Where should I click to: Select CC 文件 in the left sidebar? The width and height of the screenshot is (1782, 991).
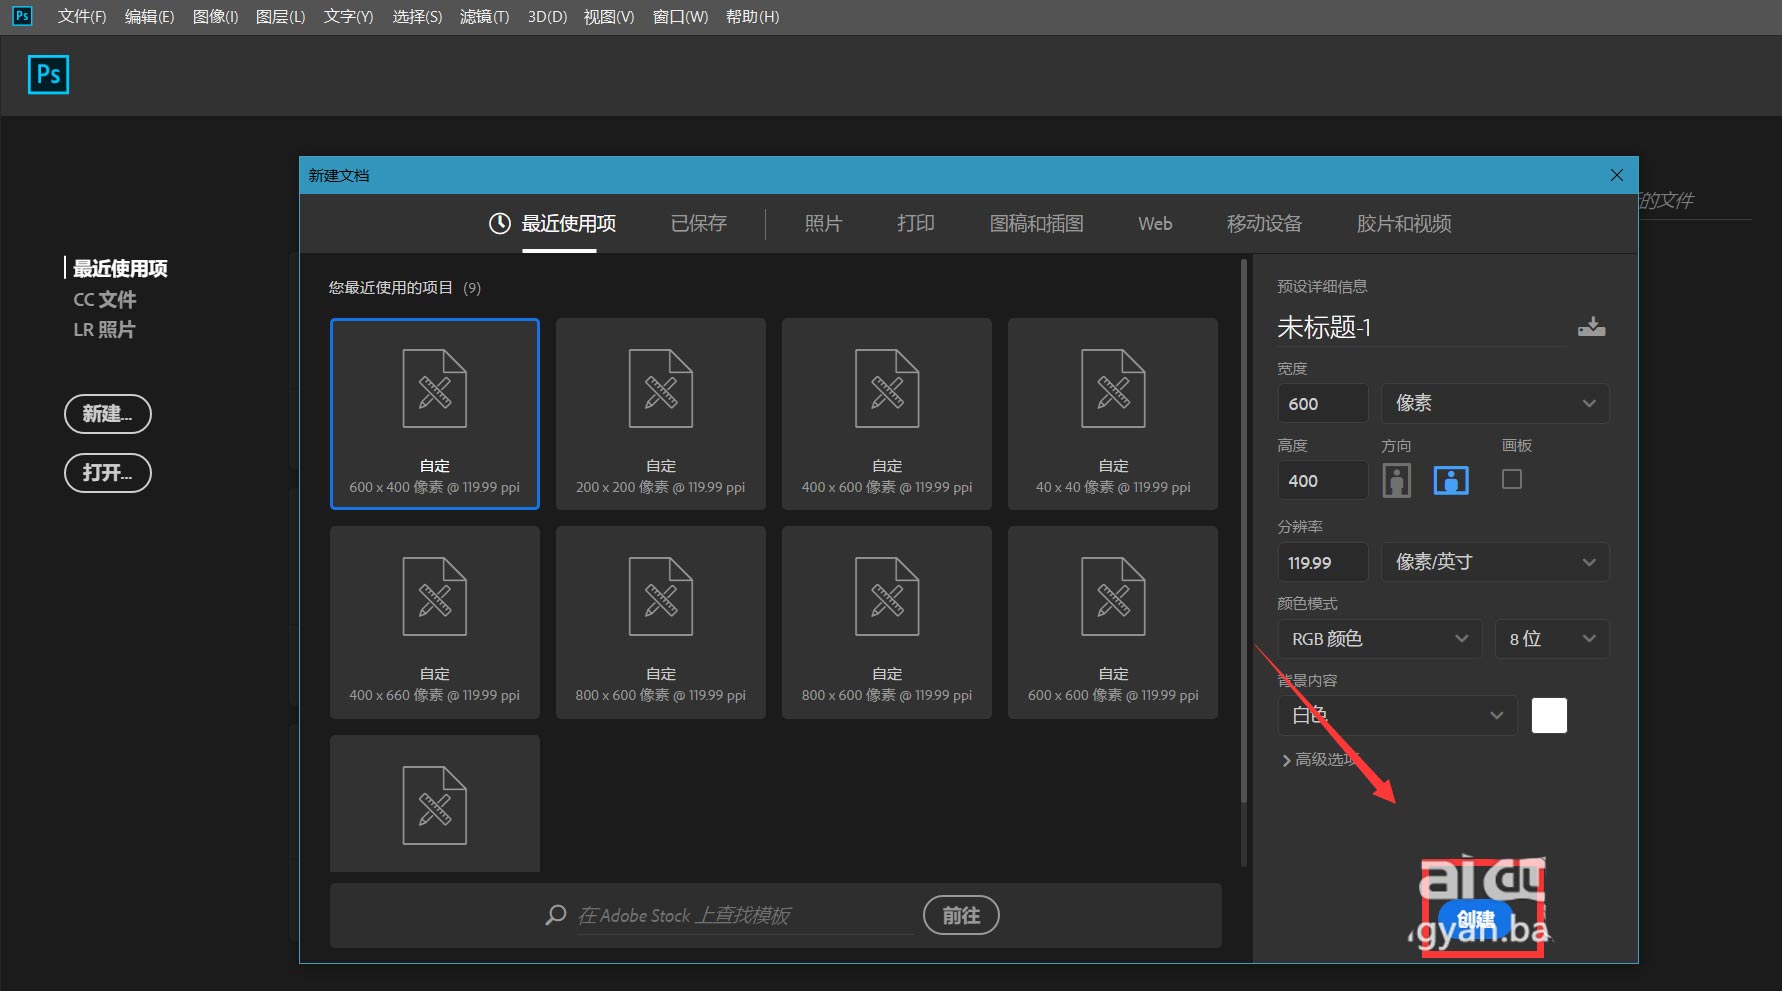pyautogui.click(x=105, y=299)
